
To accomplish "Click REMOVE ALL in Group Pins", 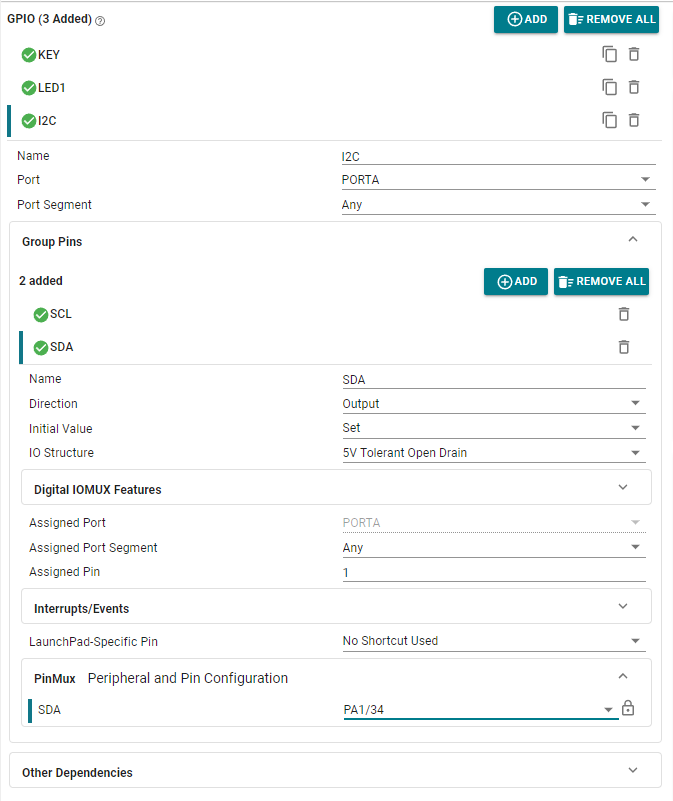I will 601,282.
